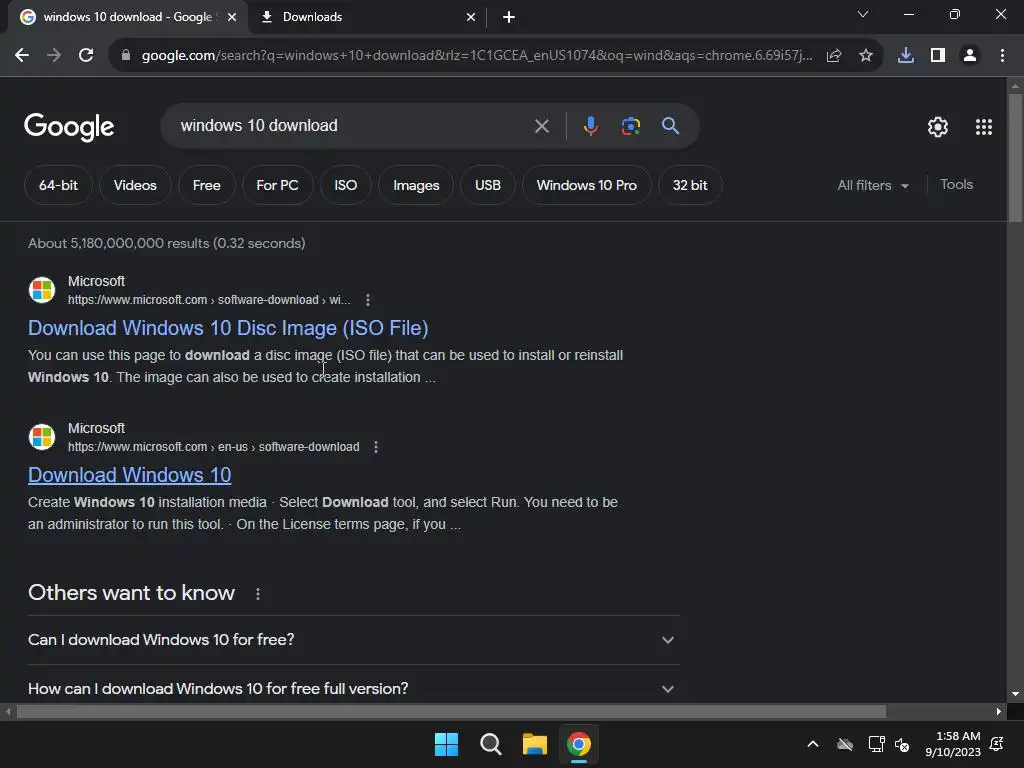The image size is (1024, 768).
Task: Select the For PC filter chip
Action: (278, 185)
